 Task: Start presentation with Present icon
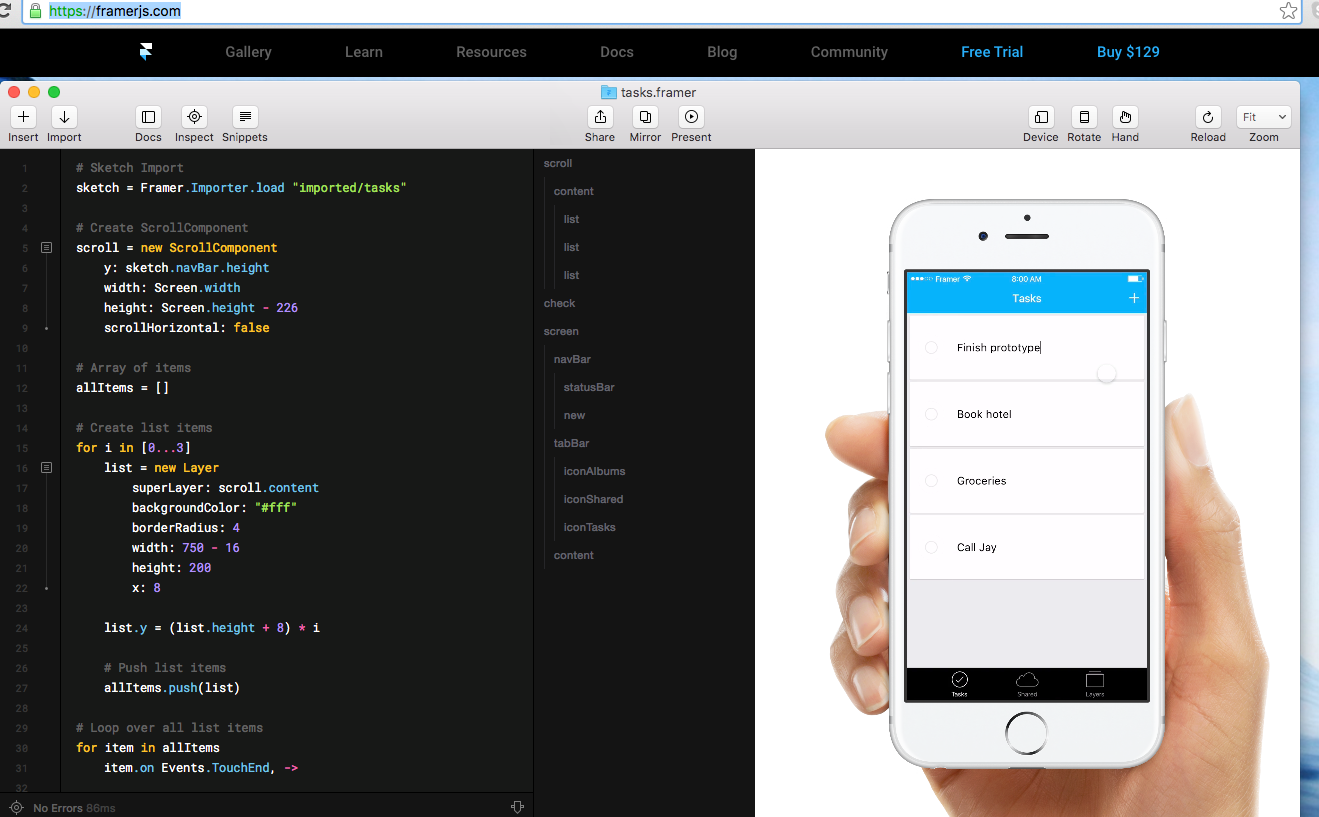tap(691, 117)
